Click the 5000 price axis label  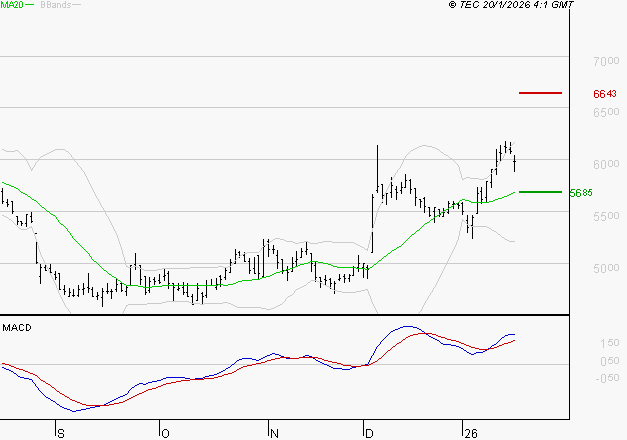606,268
